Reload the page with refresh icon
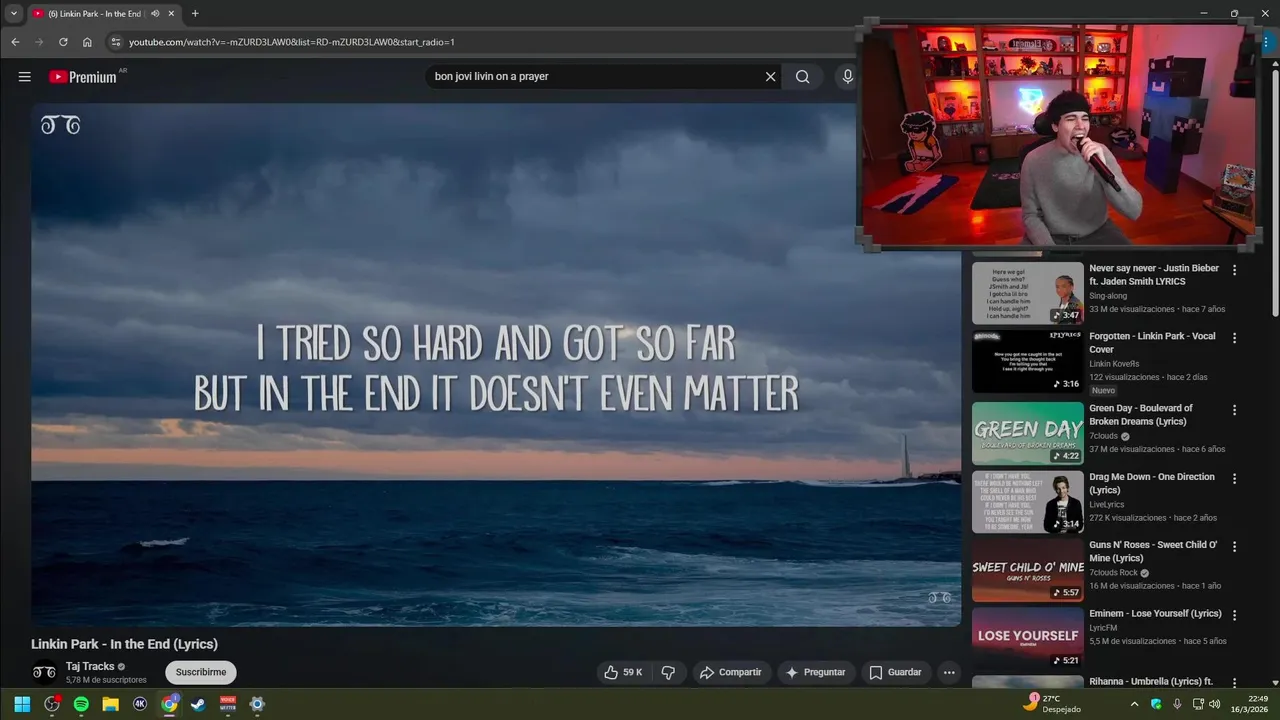 63,42
